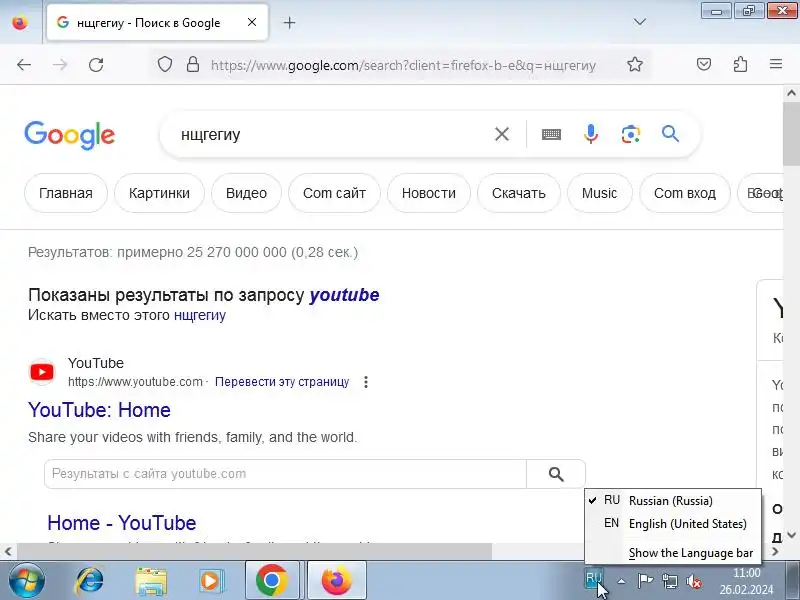Go to the Google logo homepage
Image resolution: width=800 pixels, height=600 pixels.
69,135
